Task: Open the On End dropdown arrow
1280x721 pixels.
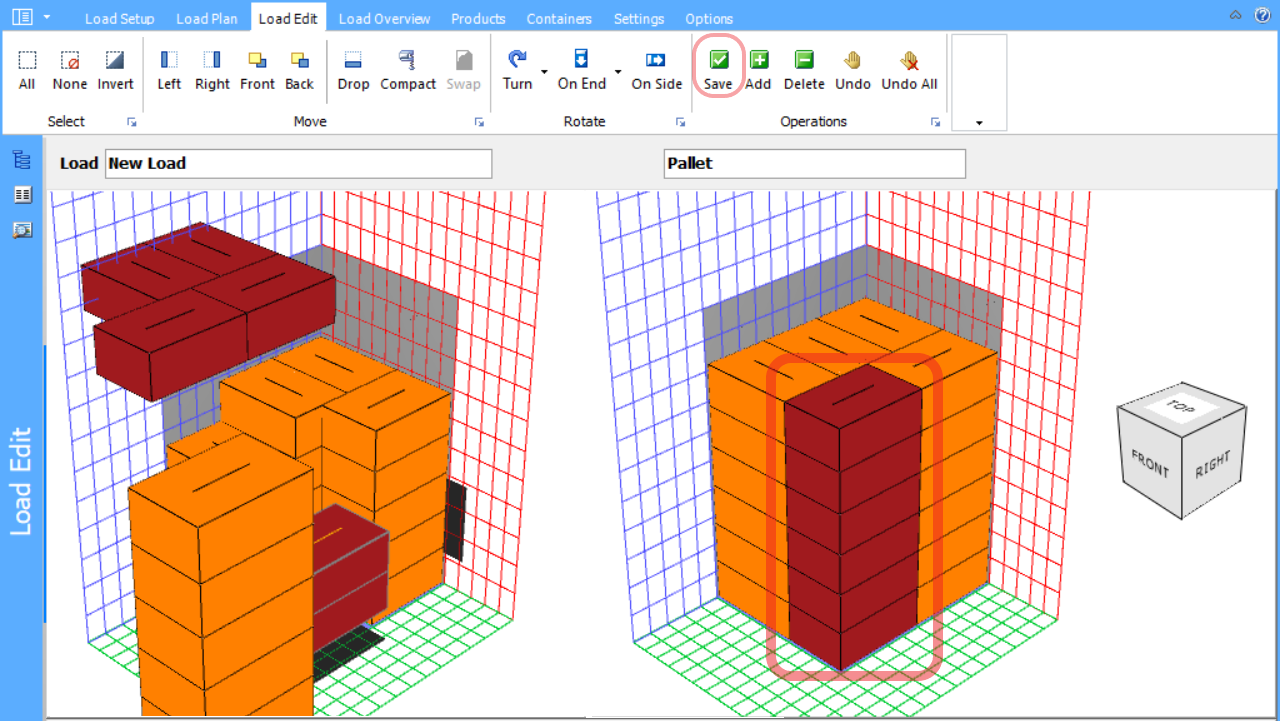Action: [x=618, y=72]
